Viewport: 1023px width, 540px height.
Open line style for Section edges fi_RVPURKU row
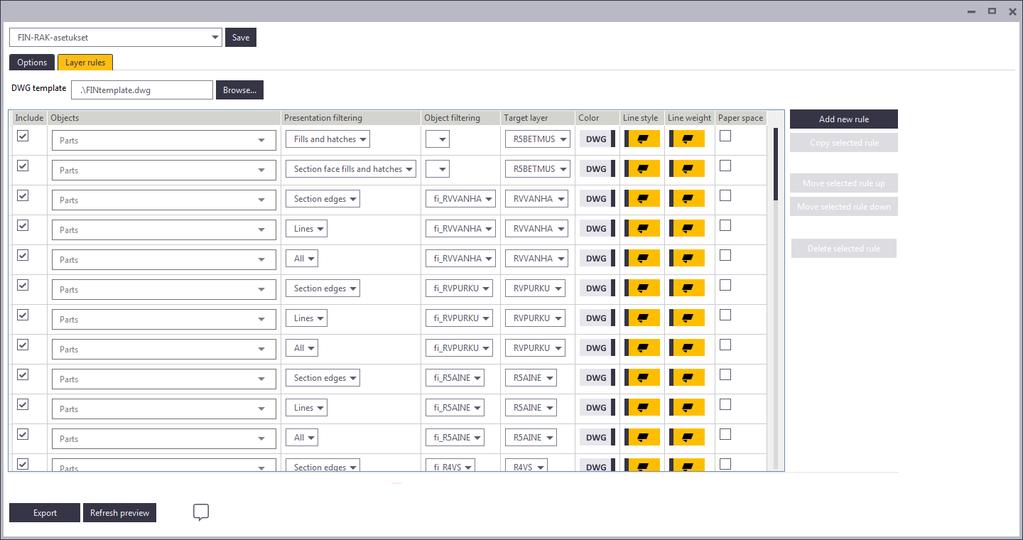tap(642, 288)
